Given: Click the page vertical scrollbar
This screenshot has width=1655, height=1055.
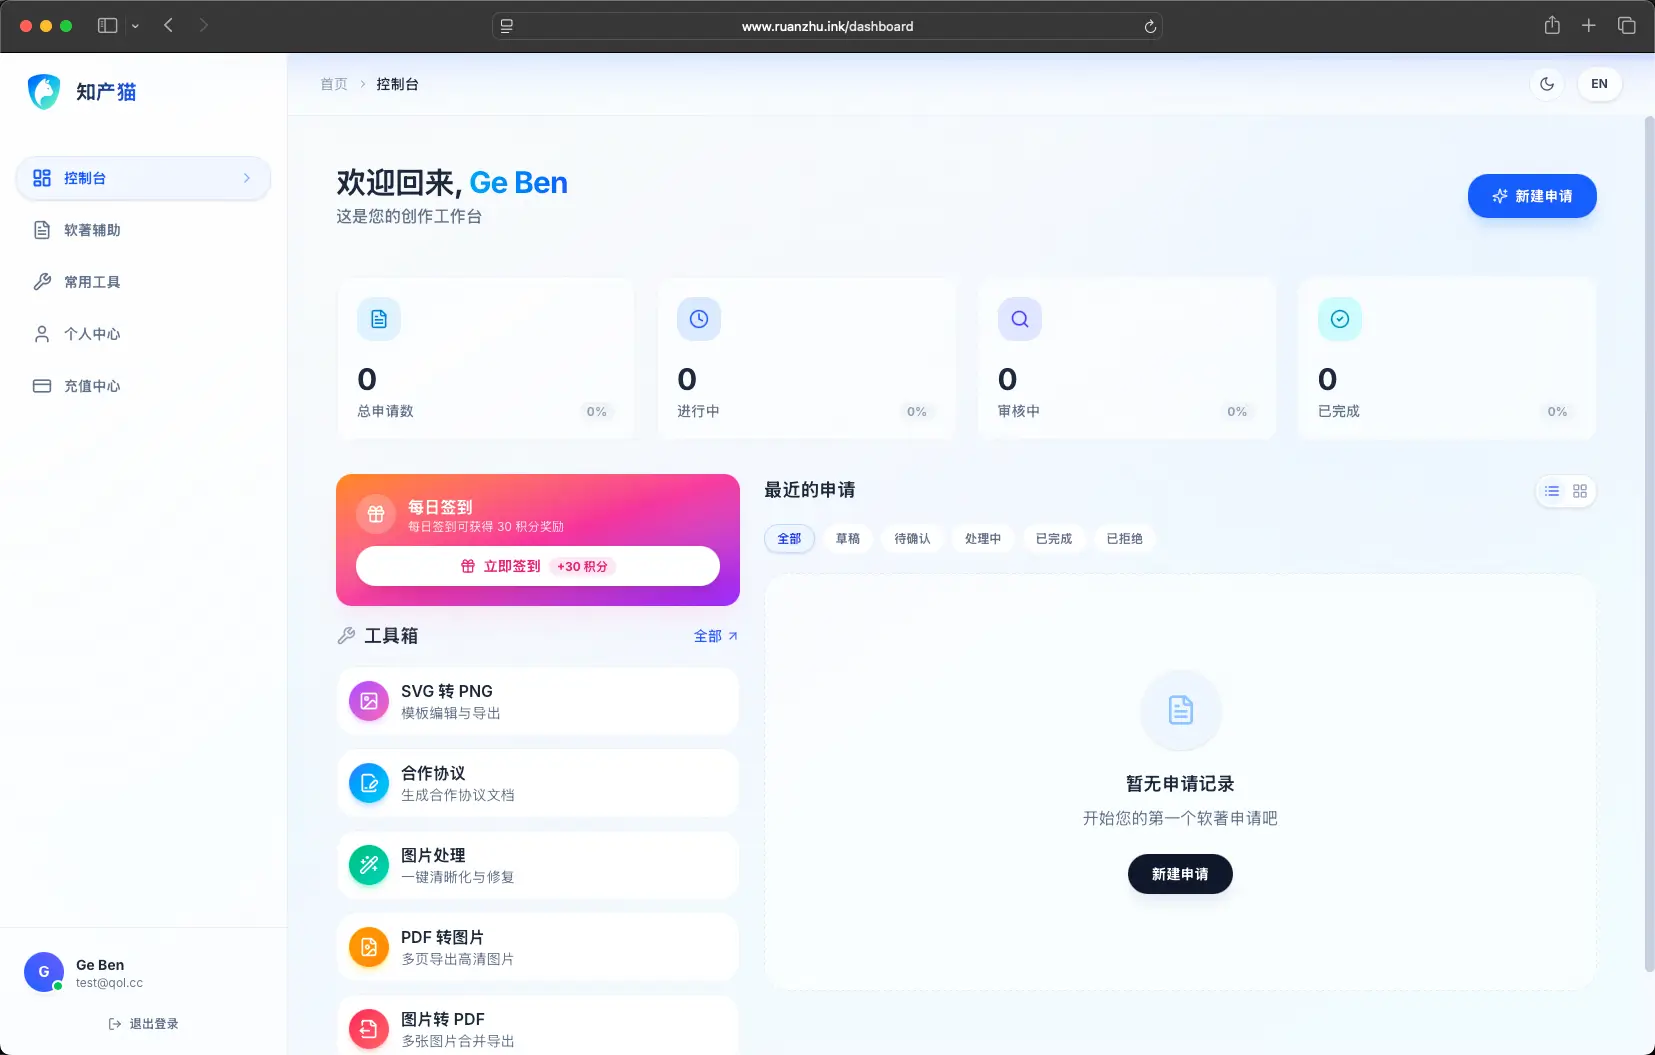Looking at the screenshot, I should [1649, 540].
